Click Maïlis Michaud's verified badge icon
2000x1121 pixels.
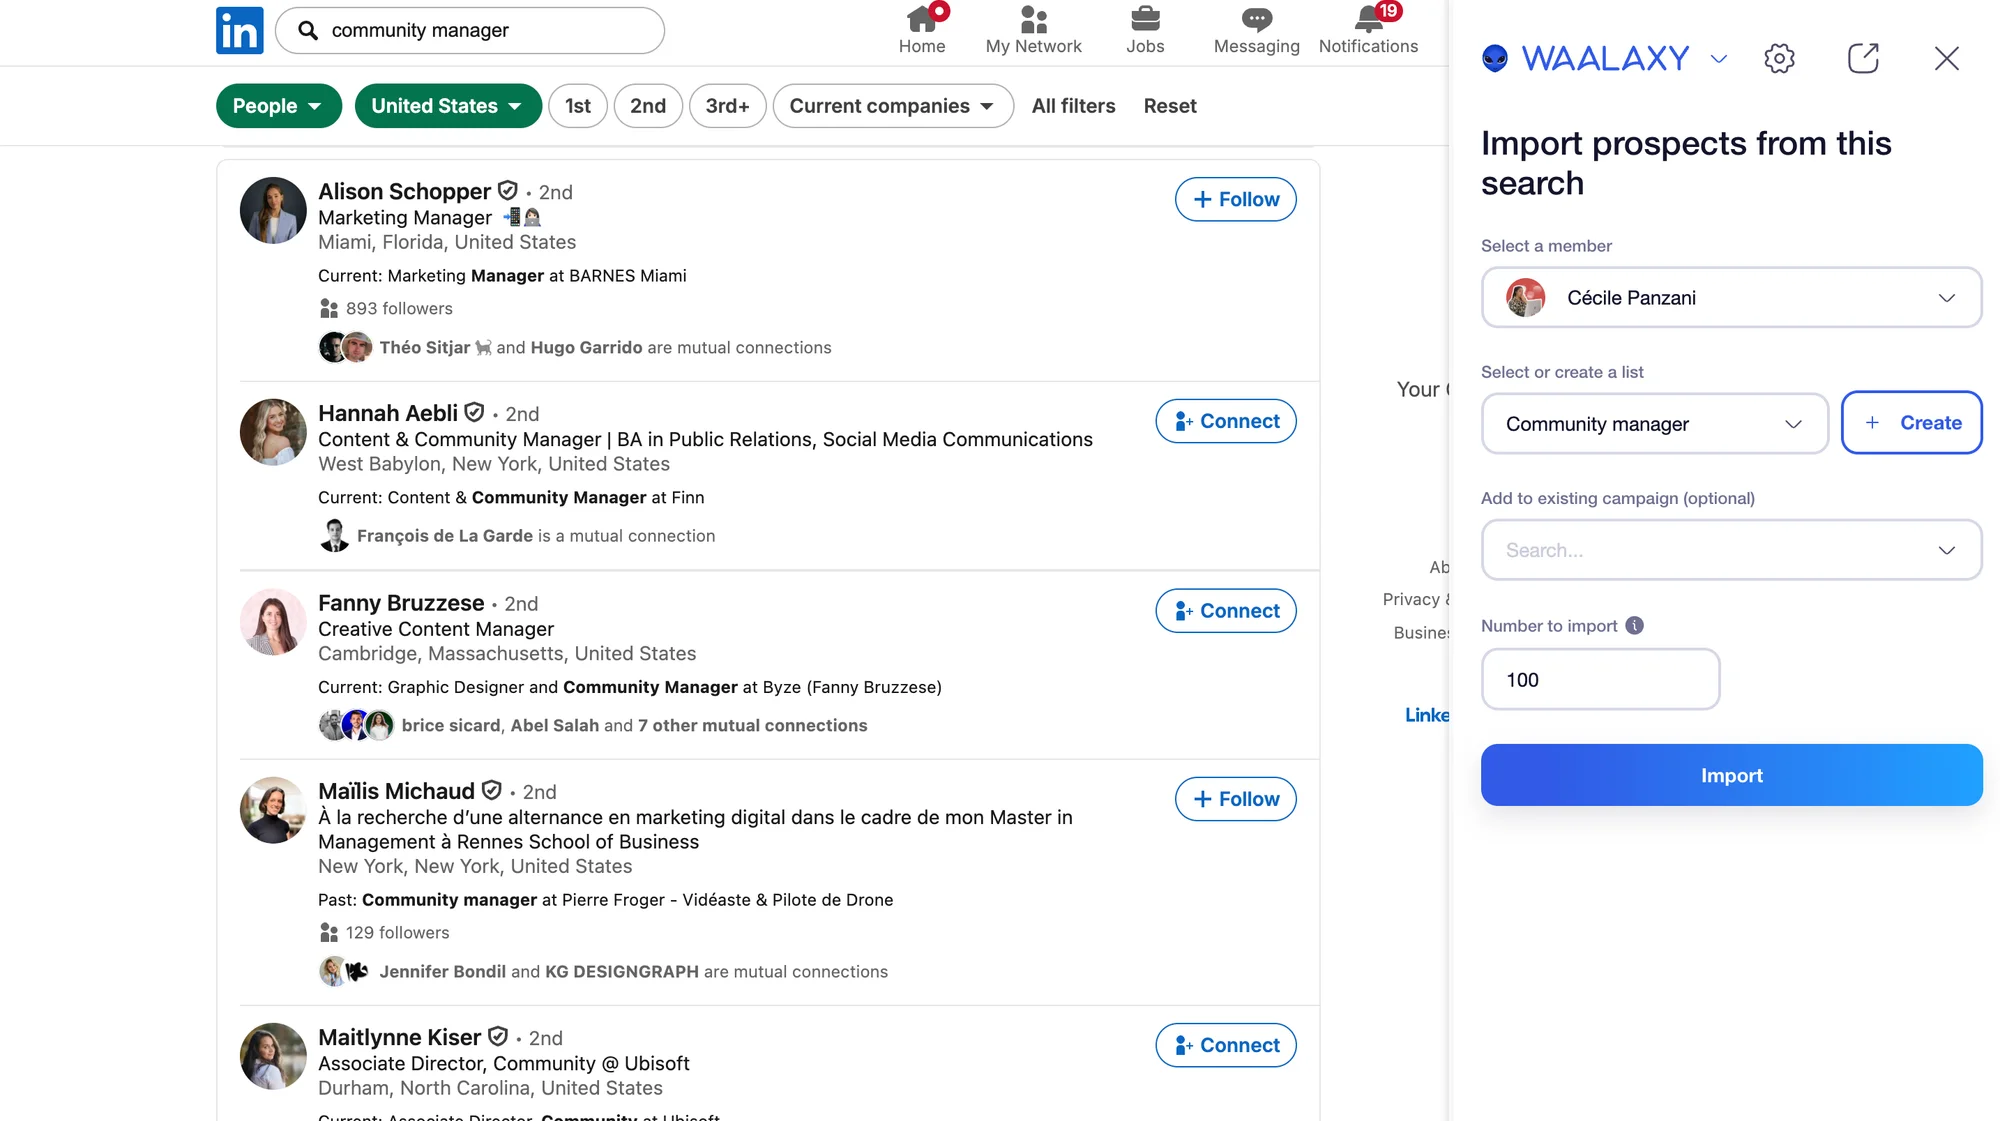coord(491,790)
